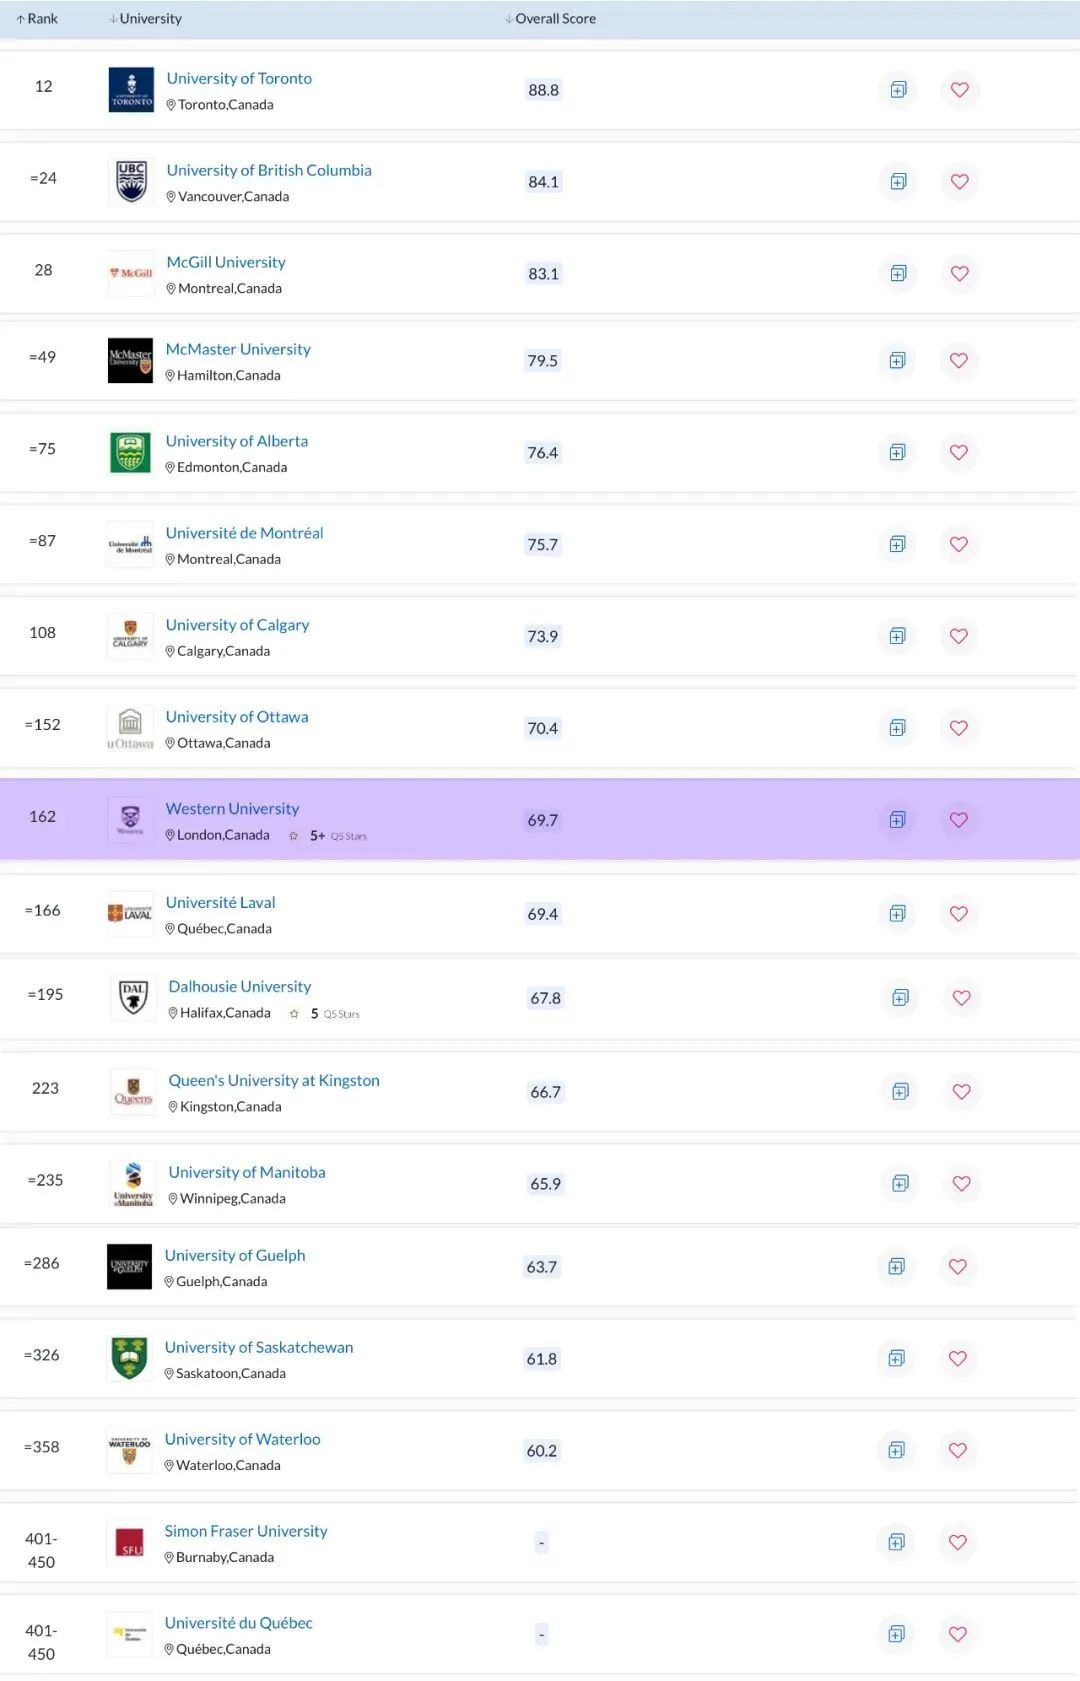Open Queen's University at Kingston page

click(x=274, y=1081)
